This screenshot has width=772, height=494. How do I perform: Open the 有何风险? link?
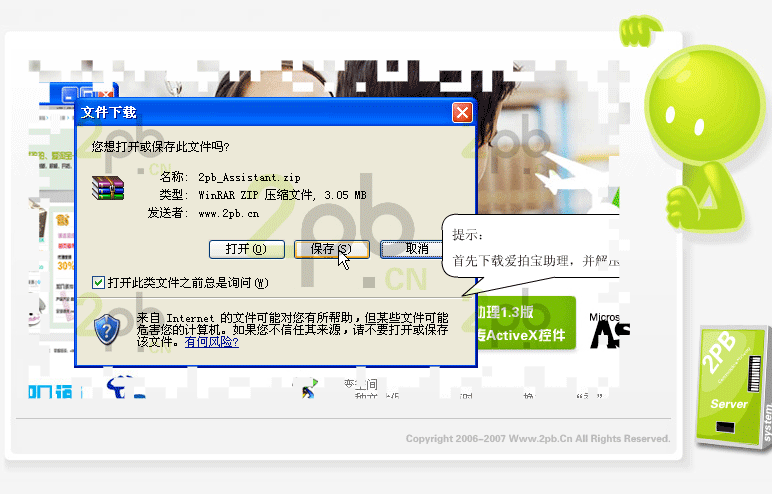[x=212, y=341]
